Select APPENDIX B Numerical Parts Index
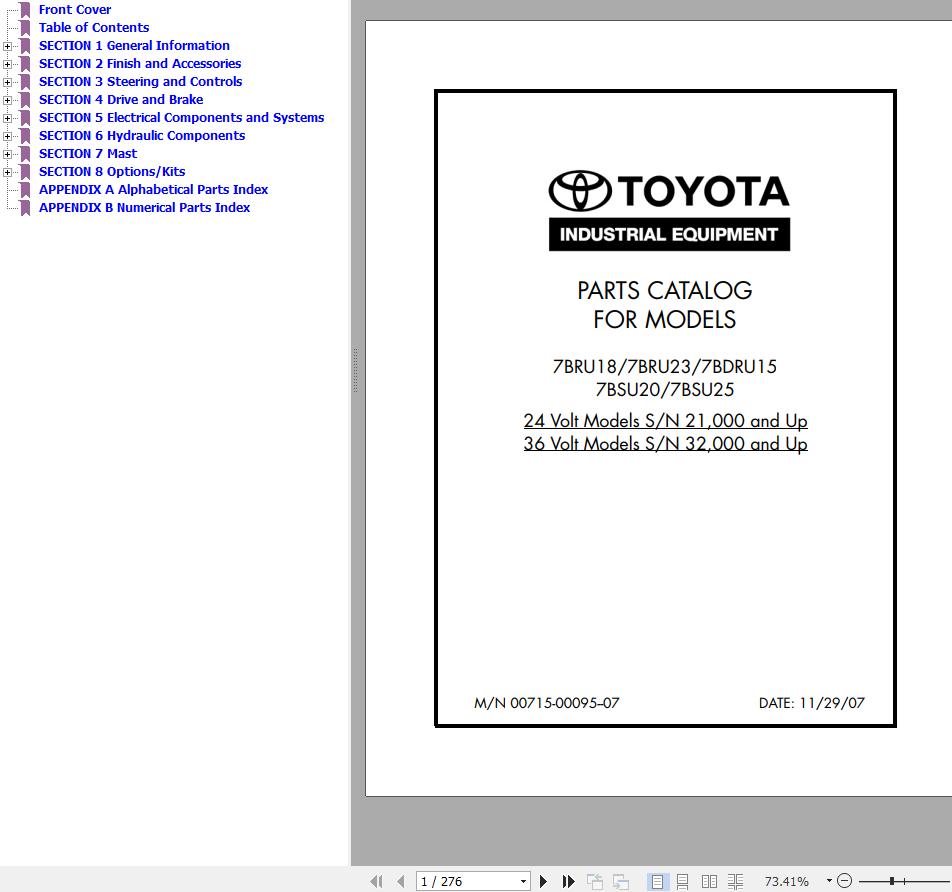 [x=144, y=208]
